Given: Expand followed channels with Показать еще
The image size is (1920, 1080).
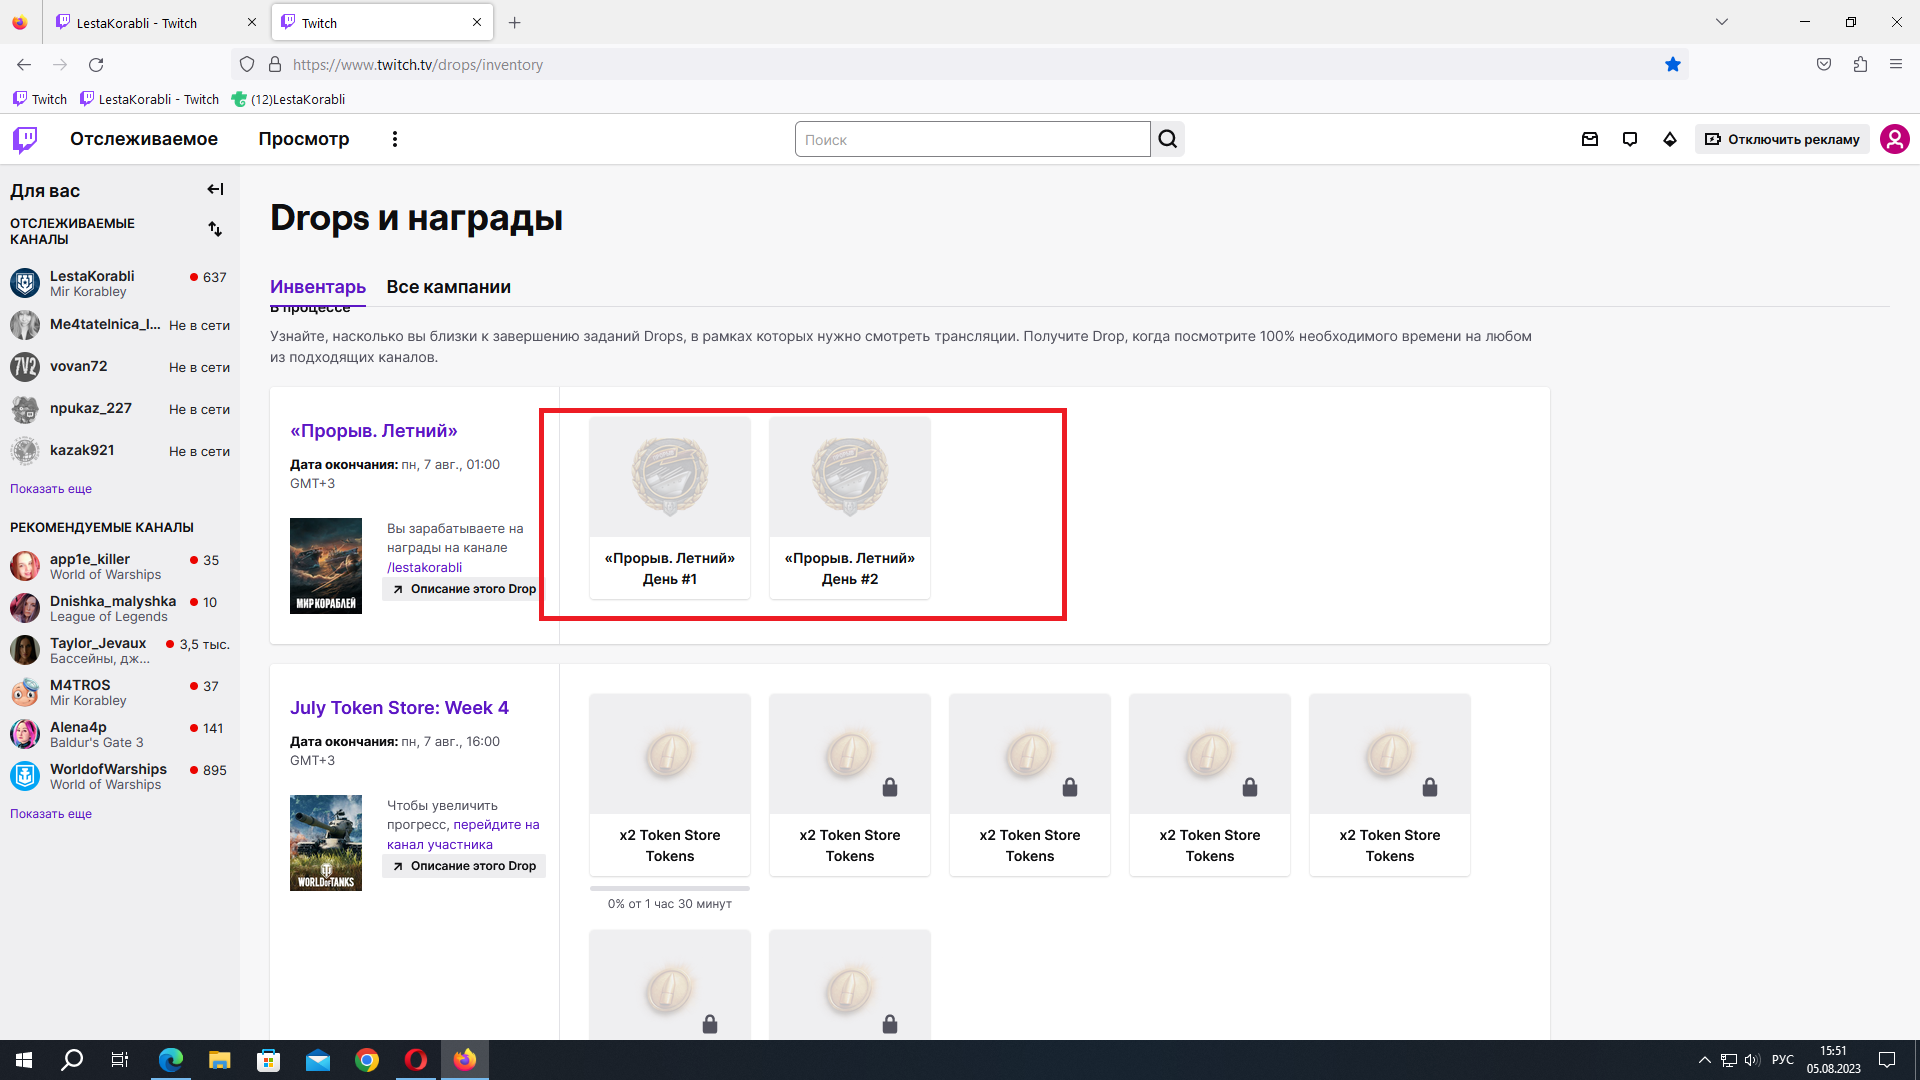Looking at the screenshot, I should (51, 489).
